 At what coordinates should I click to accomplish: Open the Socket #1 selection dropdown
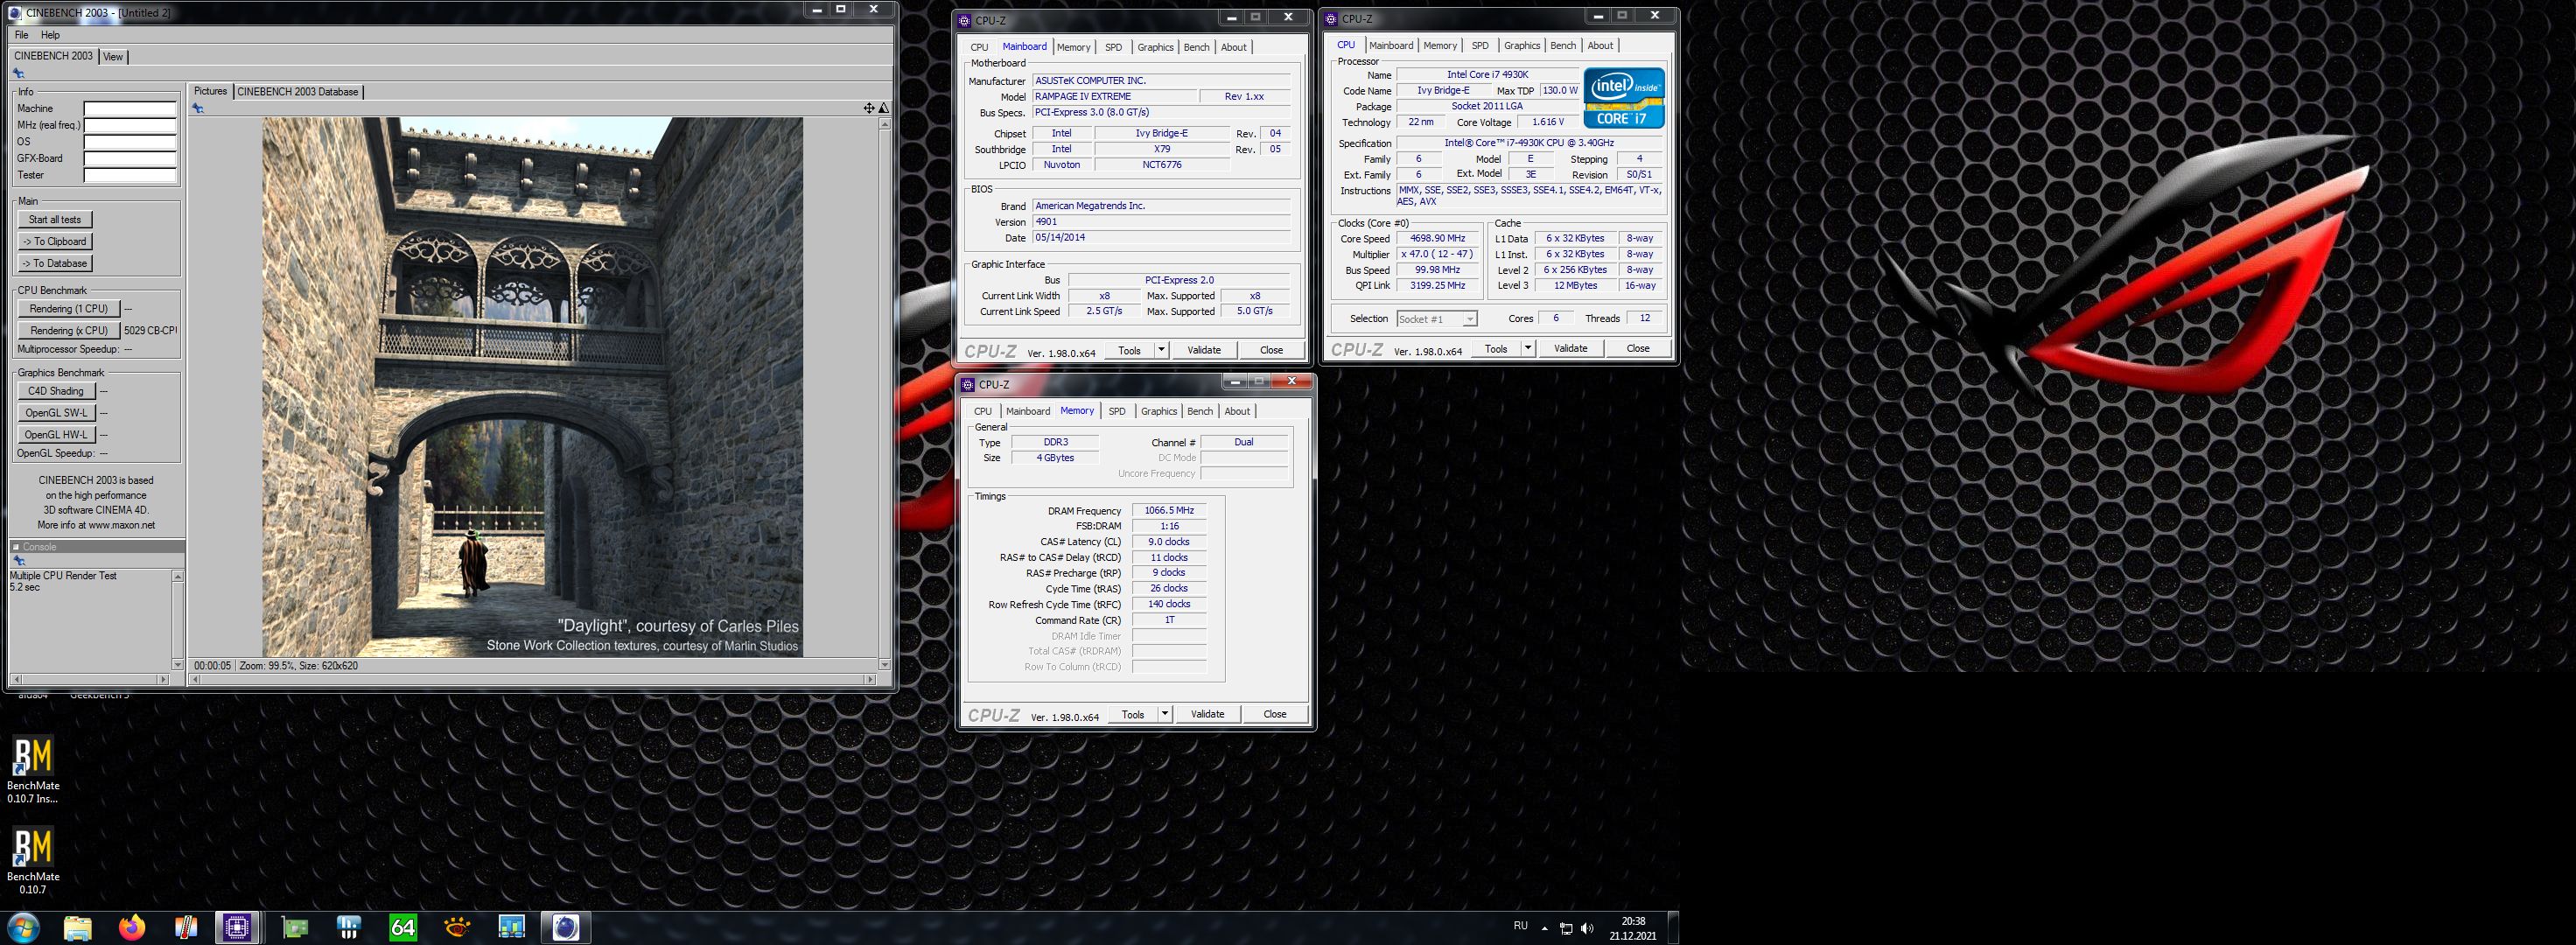[x=1437, y=319]
